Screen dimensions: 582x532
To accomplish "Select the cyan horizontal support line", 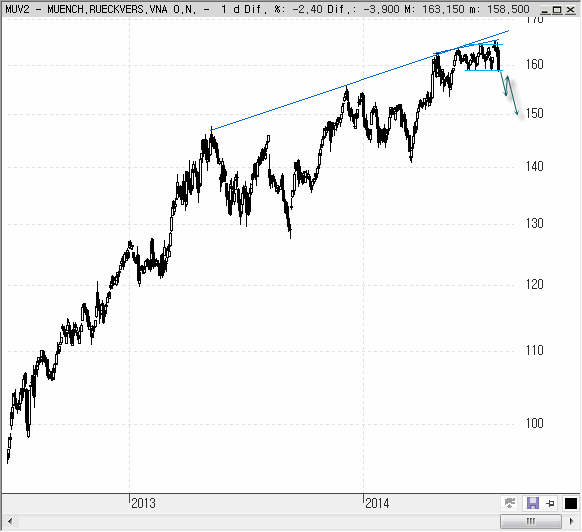I will coord(484,70).
